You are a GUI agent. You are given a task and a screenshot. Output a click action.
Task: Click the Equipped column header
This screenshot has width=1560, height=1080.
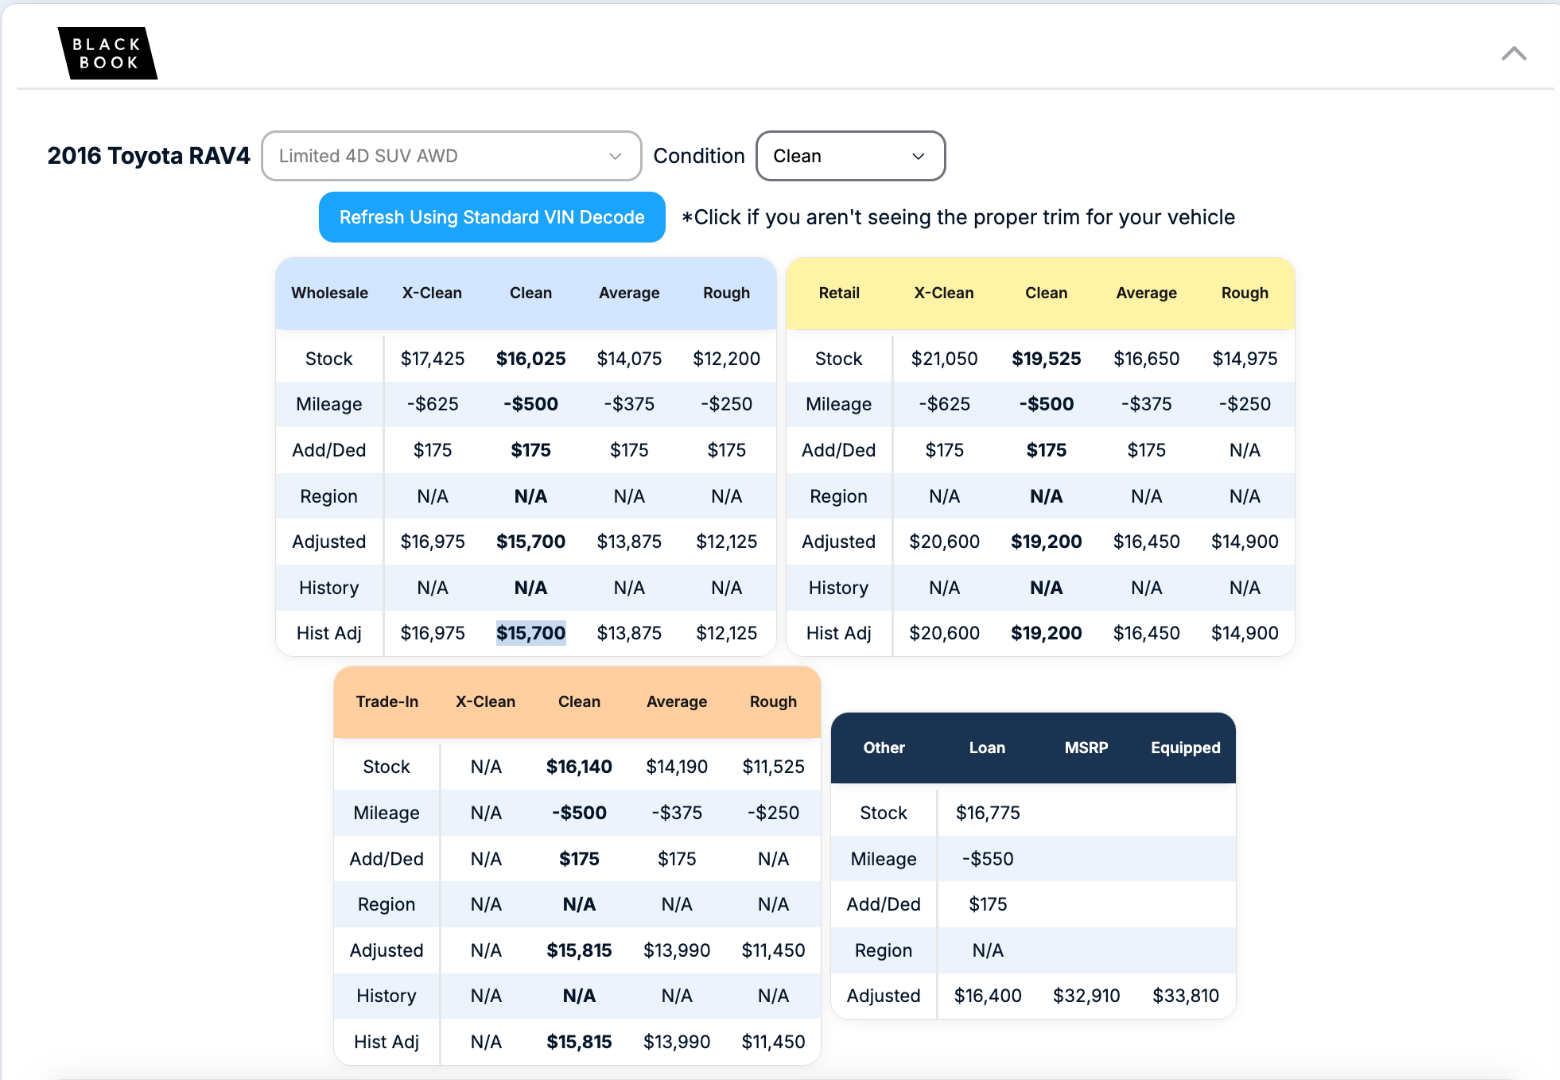point(1186,748)
